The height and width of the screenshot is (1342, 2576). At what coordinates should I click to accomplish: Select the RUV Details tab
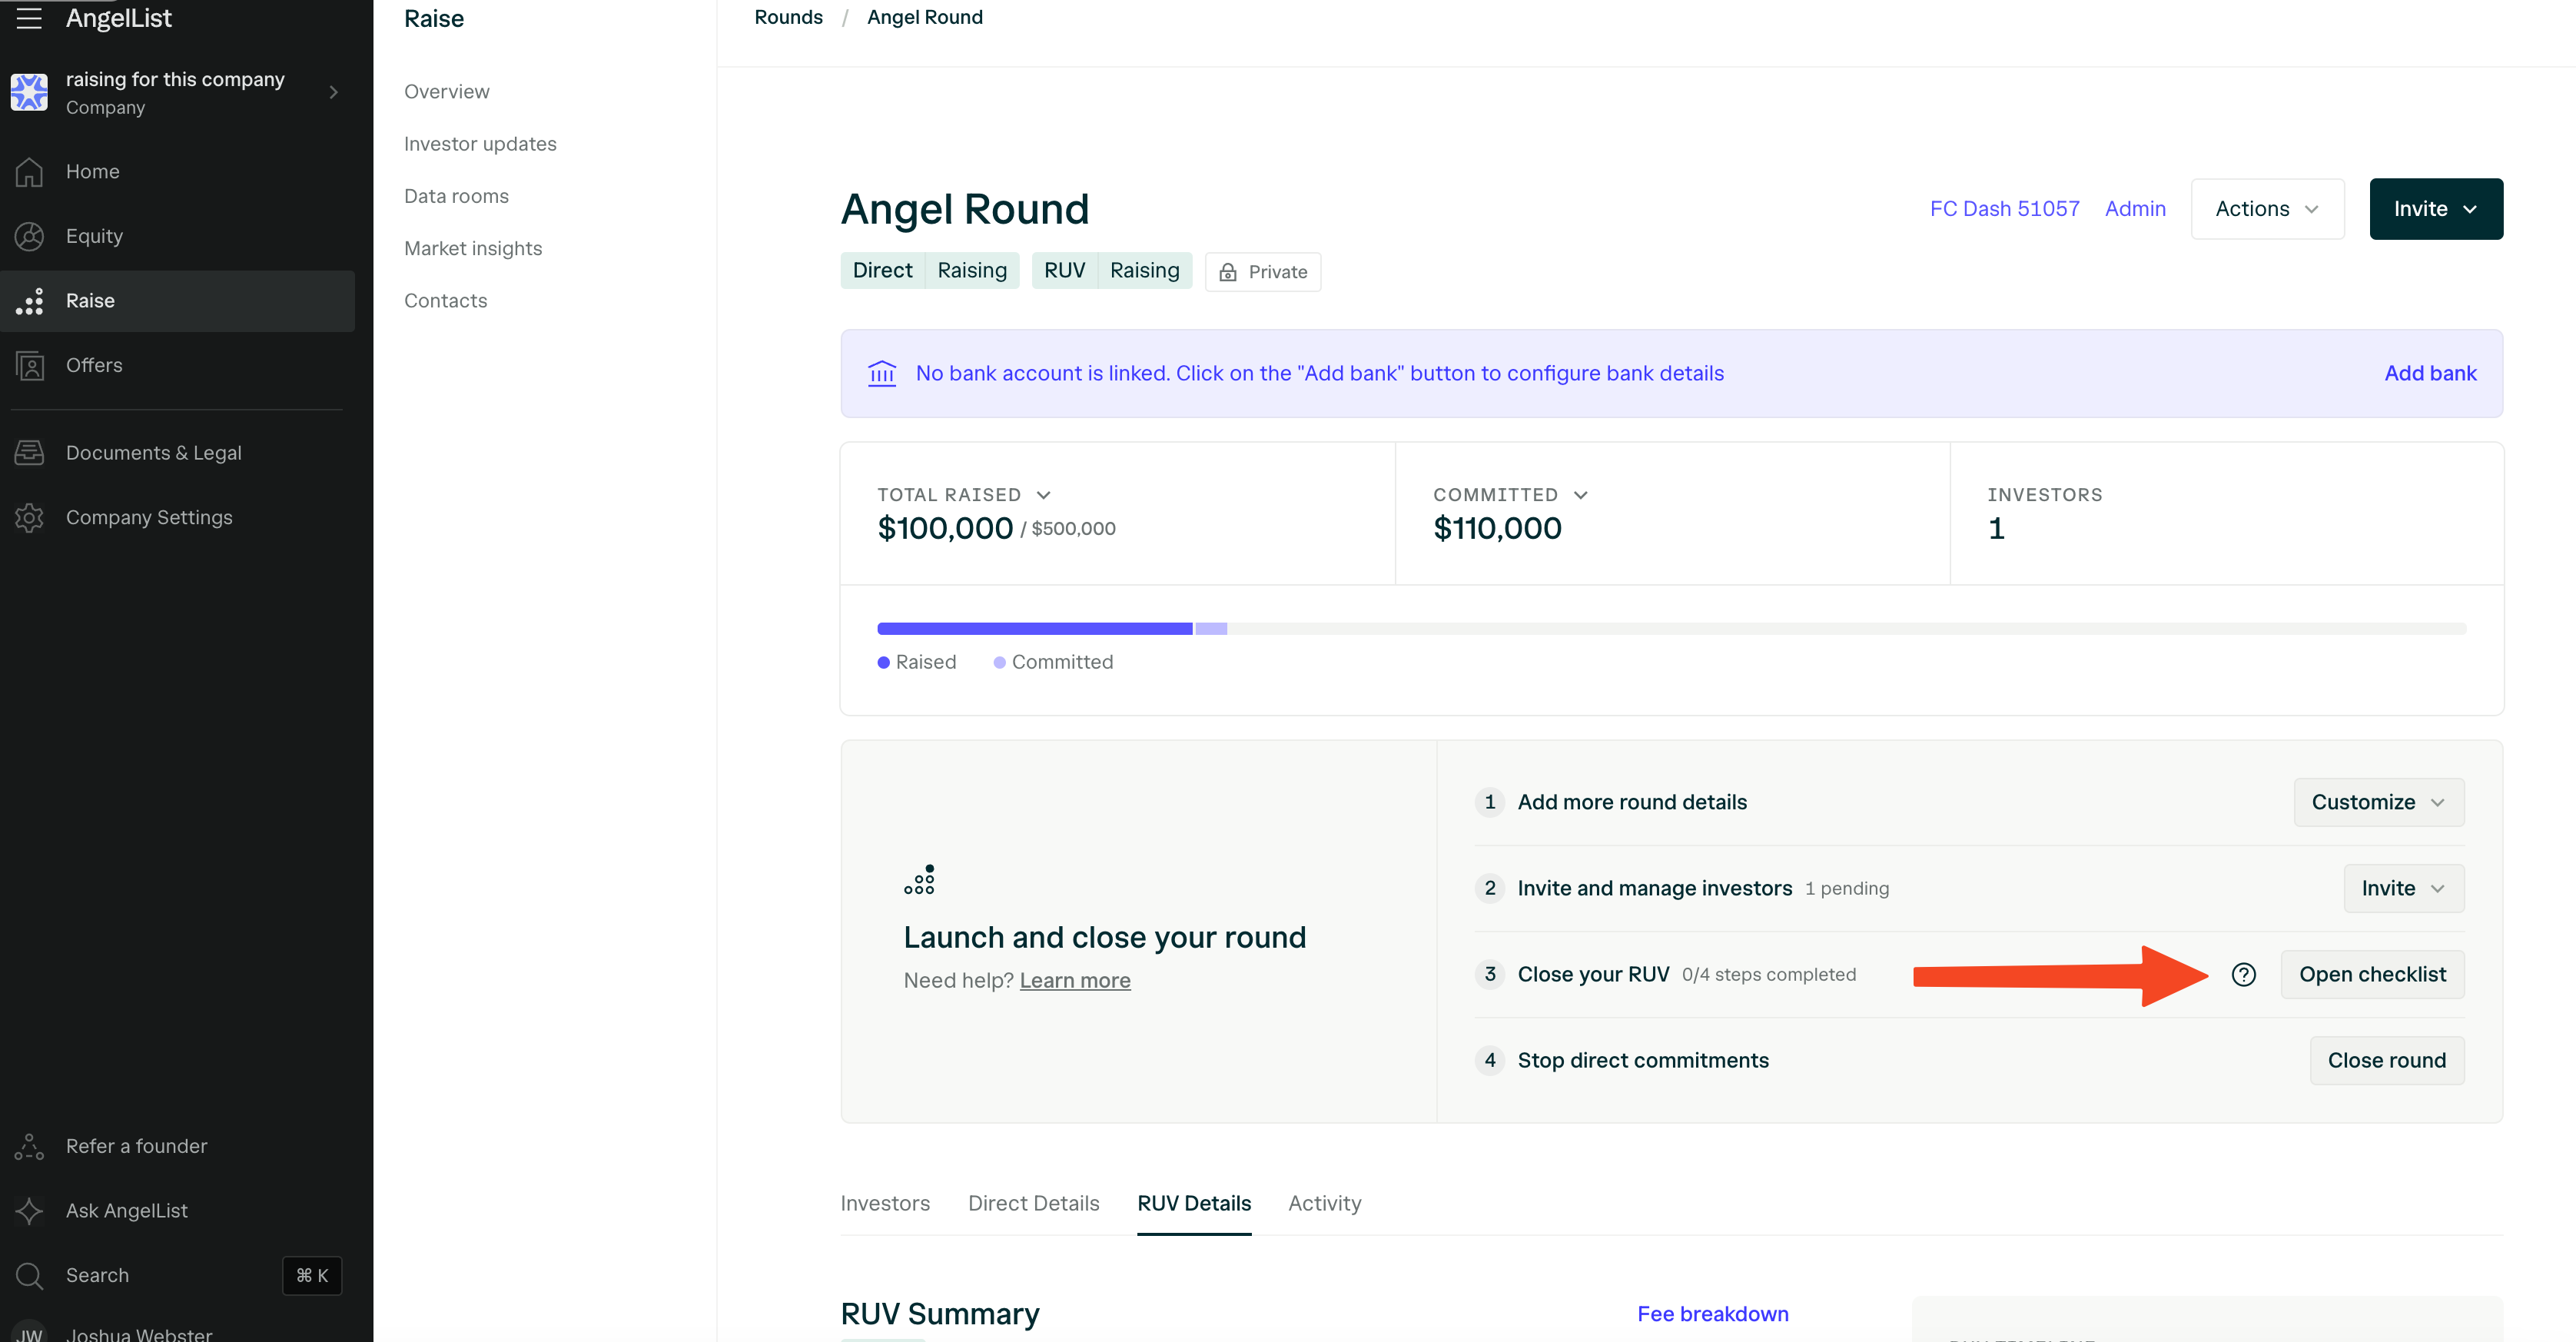point(1194,1204)
